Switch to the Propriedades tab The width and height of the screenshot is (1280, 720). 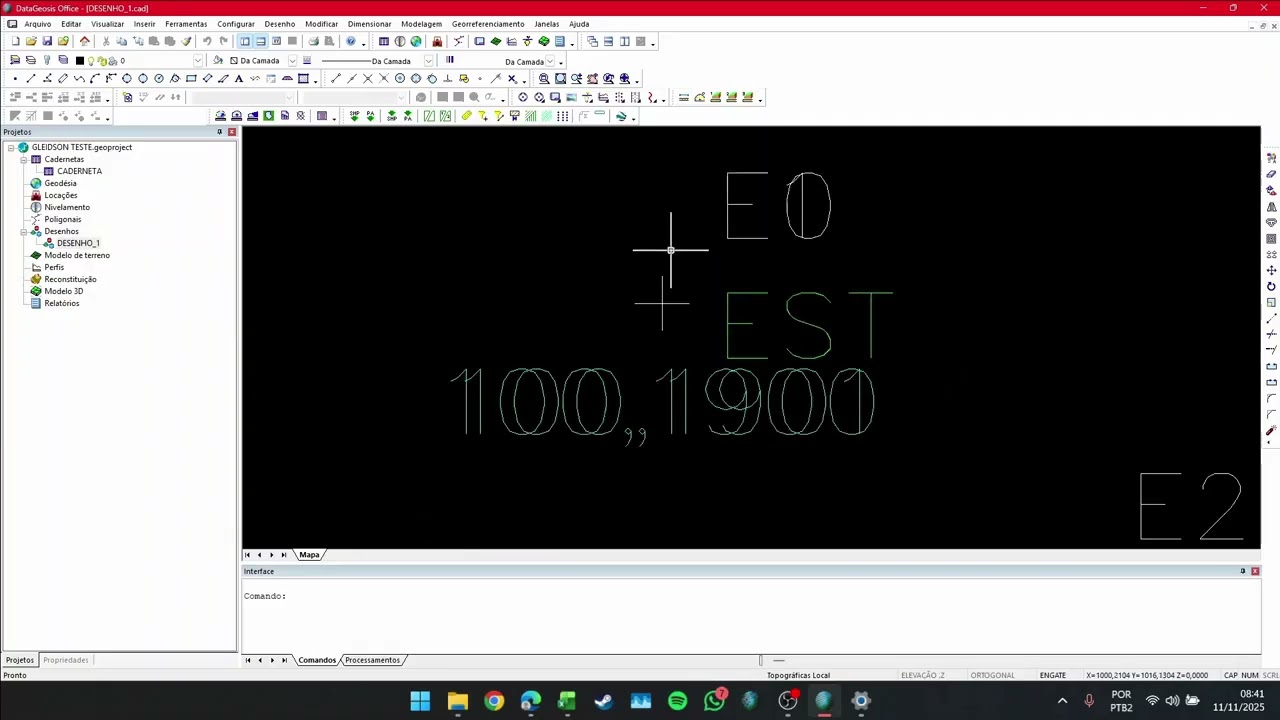(x=66, y=660)
